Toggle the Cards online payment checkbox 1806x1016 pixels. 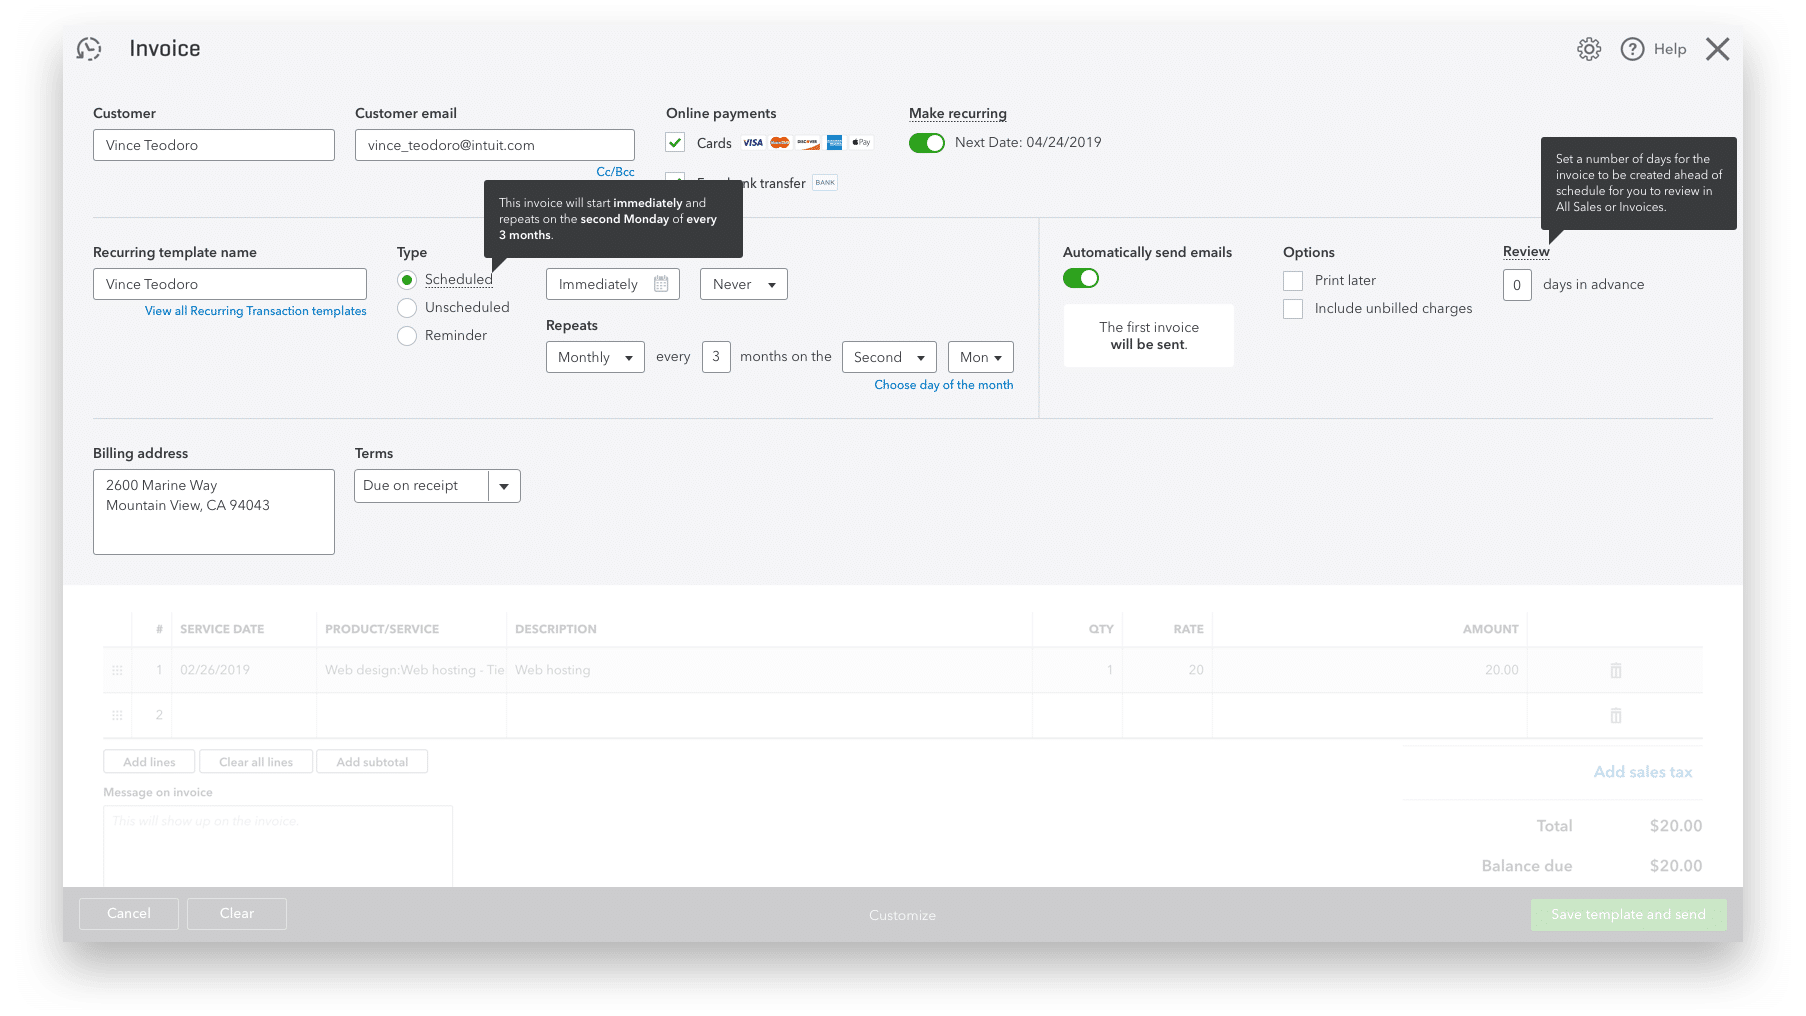675,143
